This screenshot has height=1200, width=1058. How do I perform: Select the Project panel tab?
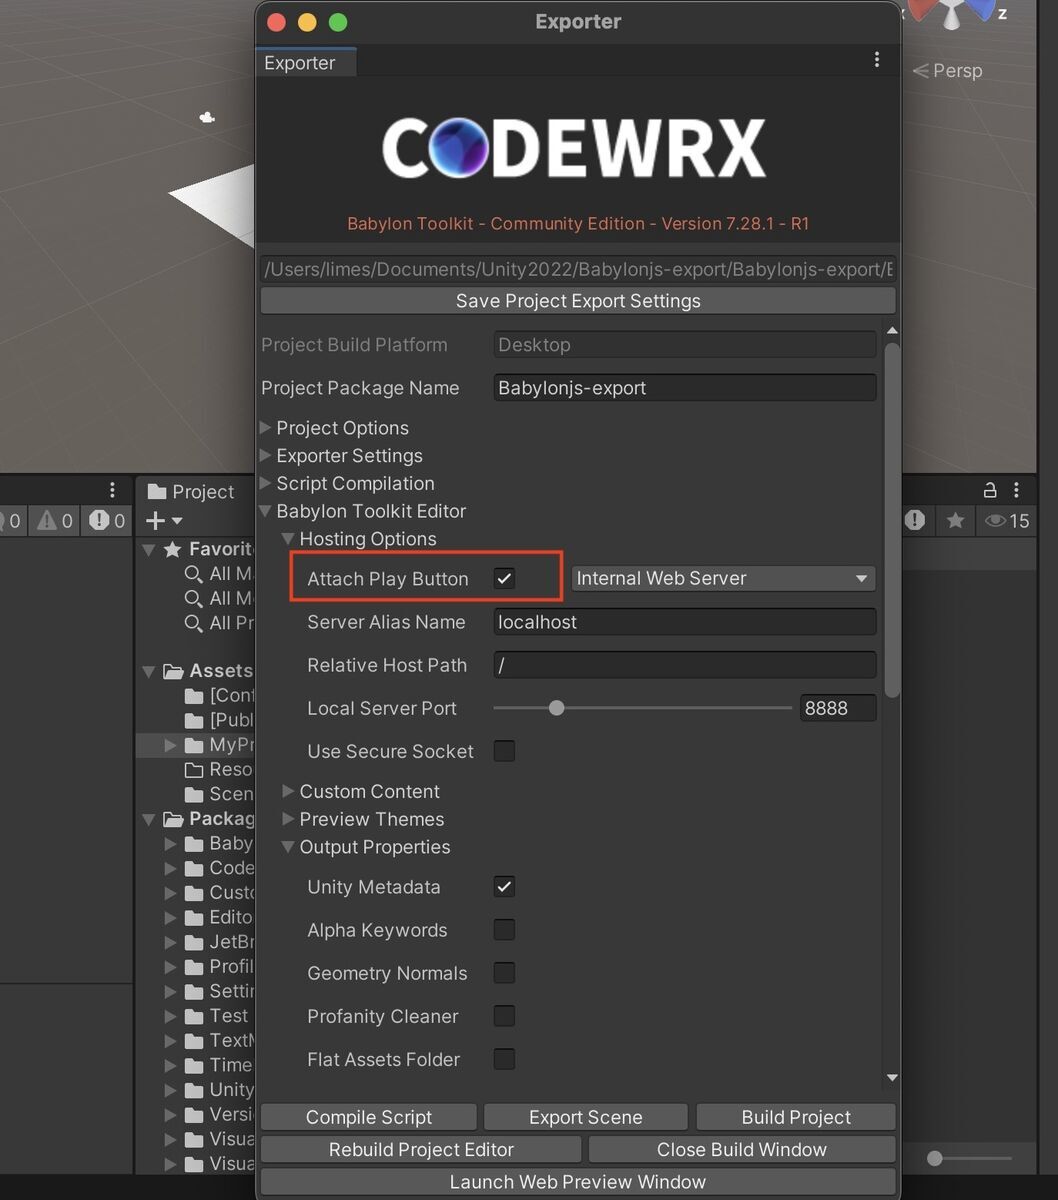pos(190,491)
